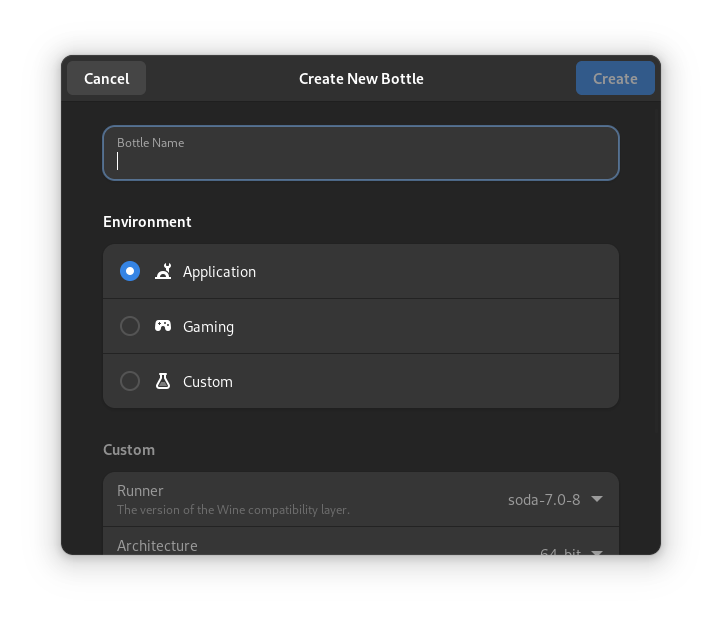Expand the Runner dropdown arrow
The width and height of the screenshot is (722, 622).
pos(597,499)
